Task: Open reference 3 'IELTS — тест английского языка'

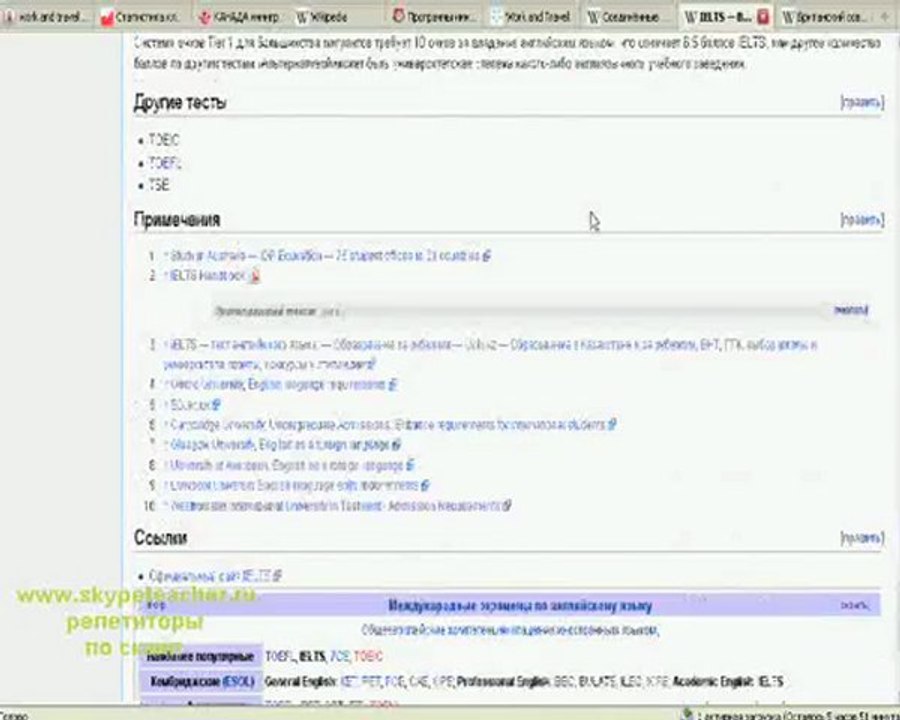Action: pos(490,354)
